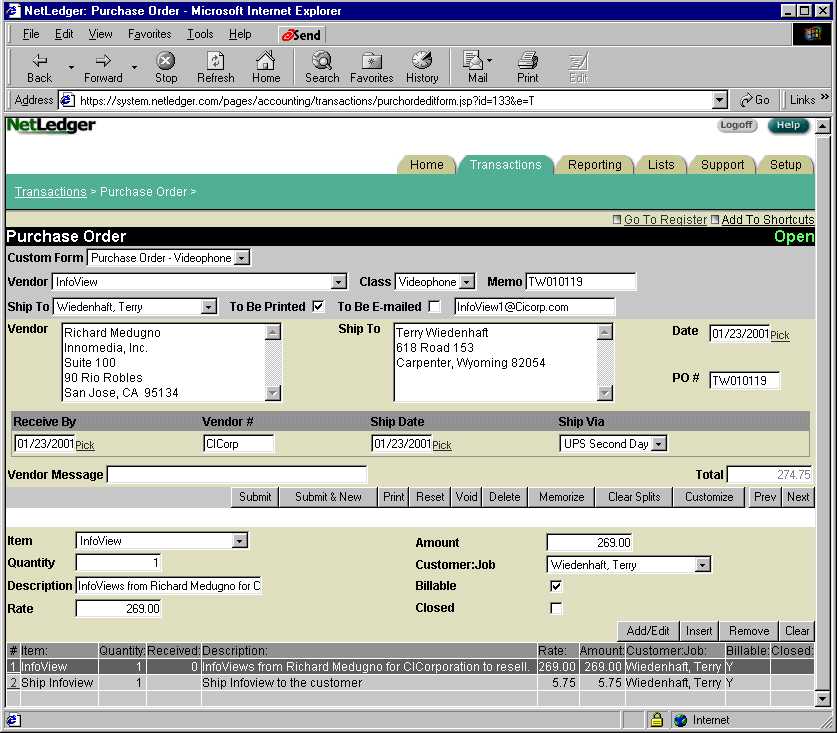Open the Tools menu
Screen dimensions: 837x733
coord(200,34)
